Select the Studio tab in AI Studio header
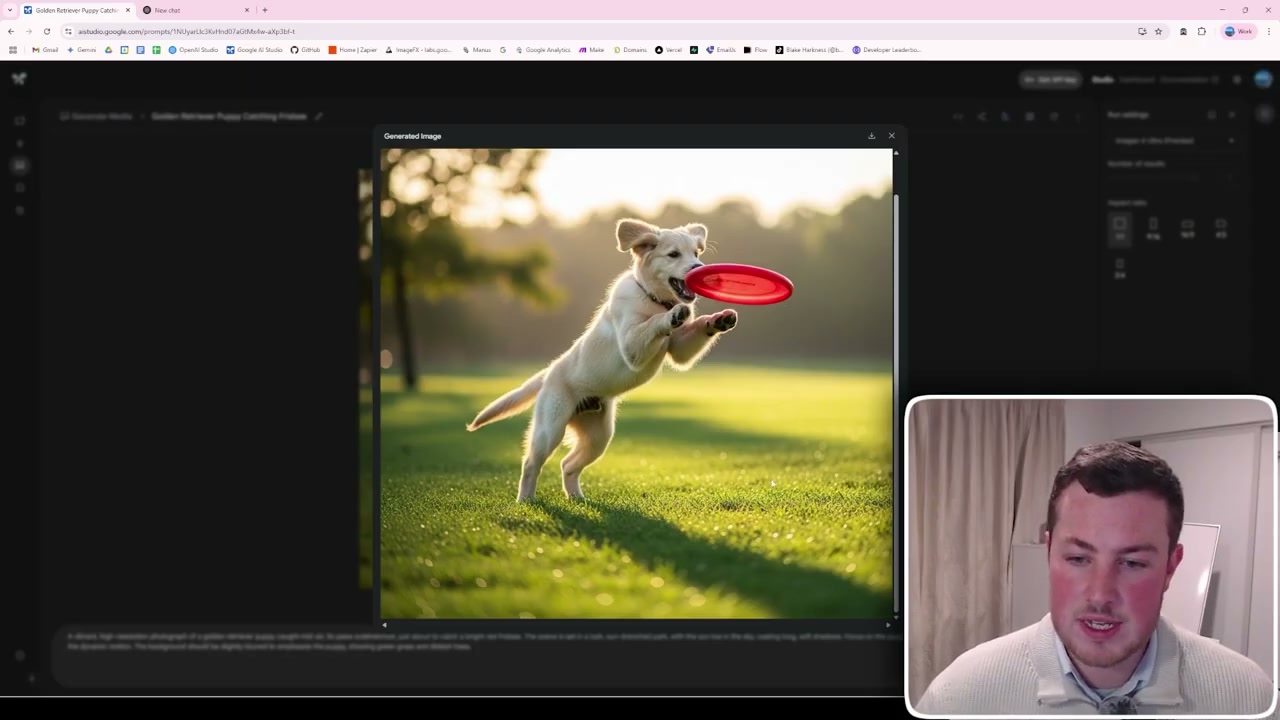 pyautogui.click(x=1102, y=79)
